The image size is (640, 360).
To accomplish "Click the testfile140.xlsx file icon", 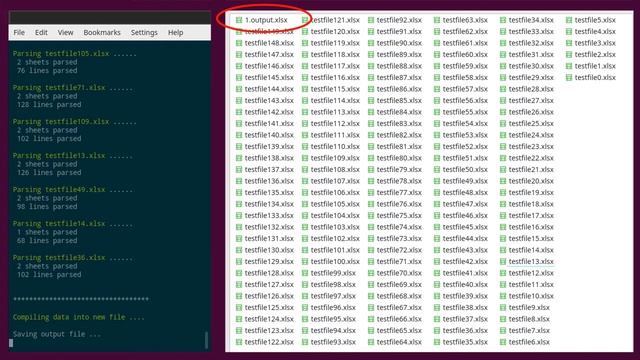I will click(239, 135).
